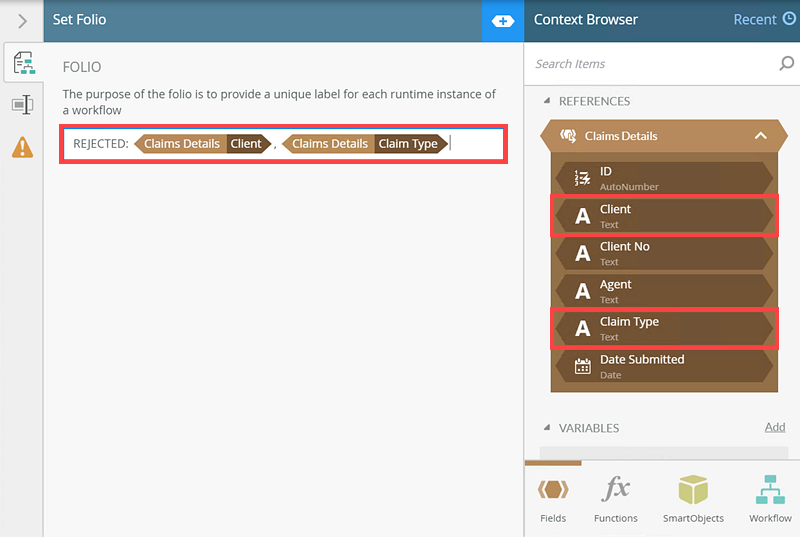Expand the collapsed left panel chevron
Image resolution: width=800 pixels, height=537 pixels.
point(22,20)
